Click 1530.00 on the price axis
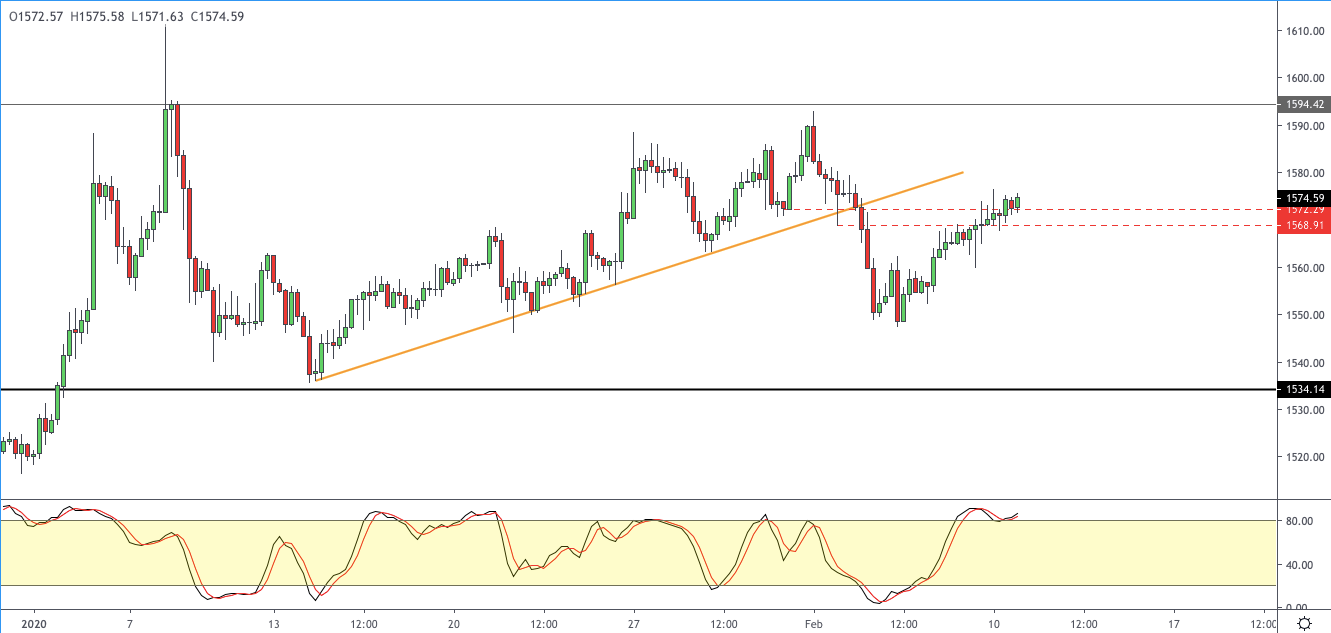1331x633 pixels. (1305, 410)
